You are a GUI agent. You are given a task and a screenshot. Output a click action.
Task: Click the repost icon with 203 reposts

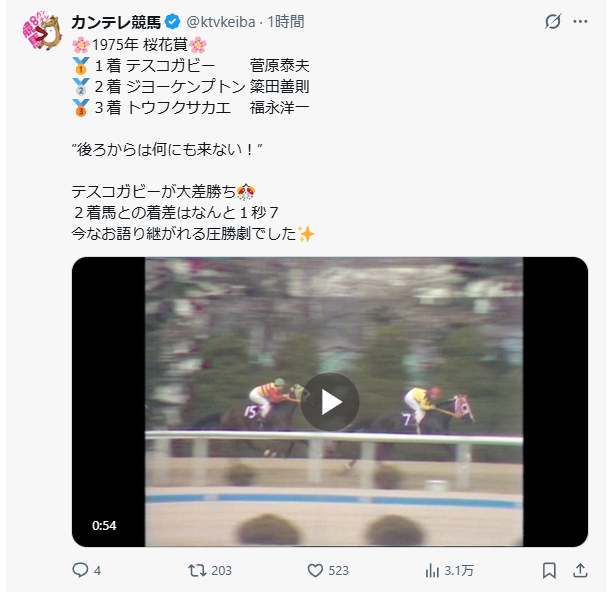coord(197,571)
